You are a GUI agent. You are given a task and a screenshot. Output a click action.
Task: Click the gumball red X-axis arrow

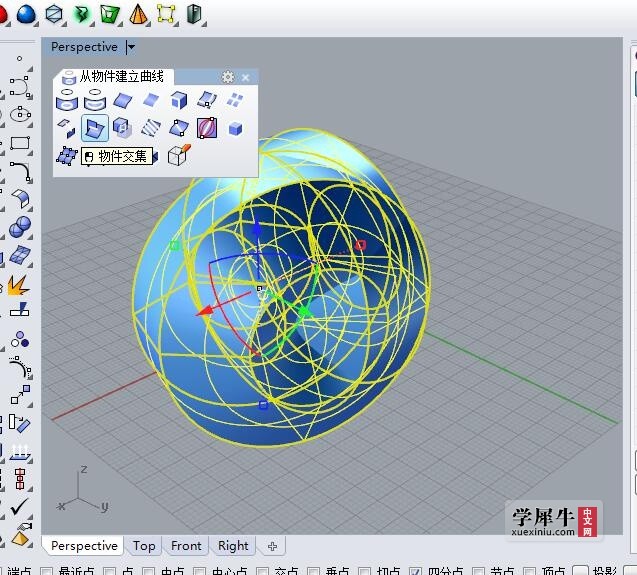(x=205, y=310)
